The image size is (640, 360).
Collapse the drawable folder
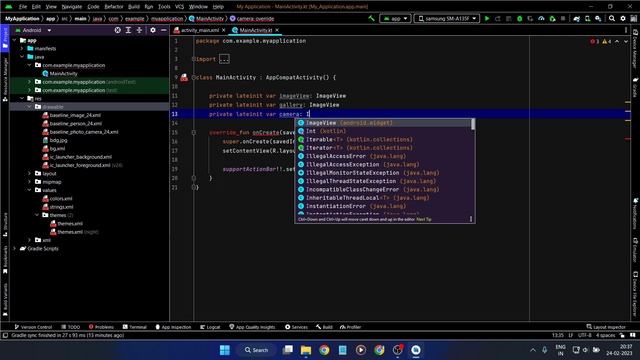click(29, 107)
